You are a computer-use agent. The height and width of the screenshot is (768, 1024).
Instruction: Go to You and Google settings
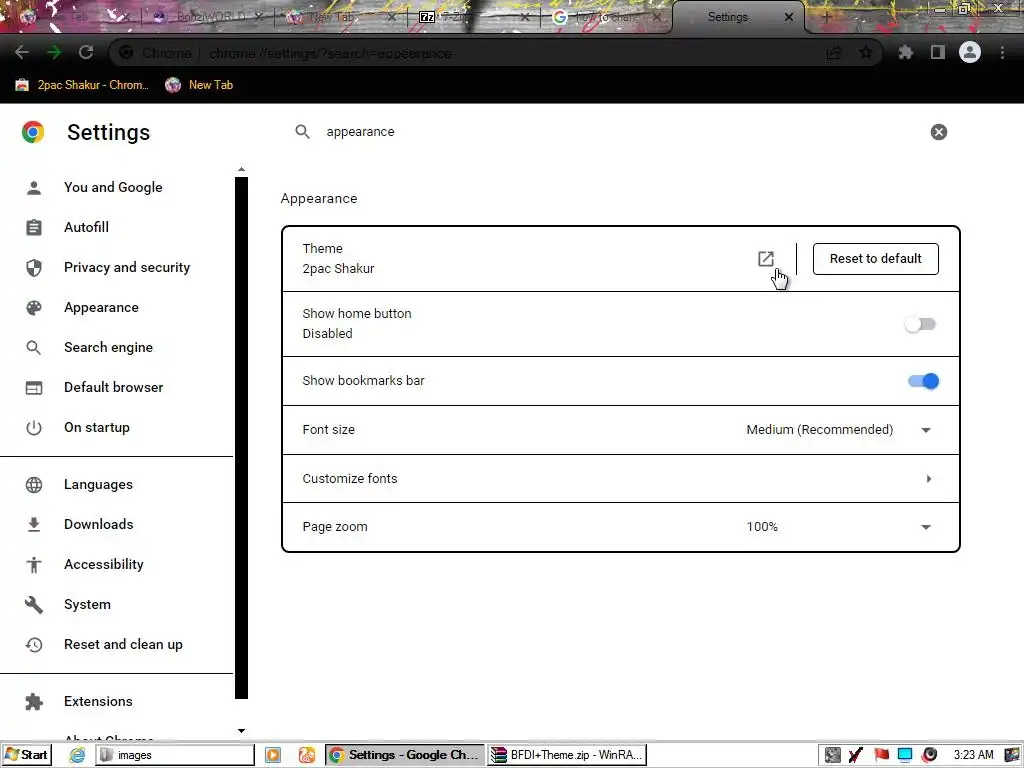pos(113,187)
